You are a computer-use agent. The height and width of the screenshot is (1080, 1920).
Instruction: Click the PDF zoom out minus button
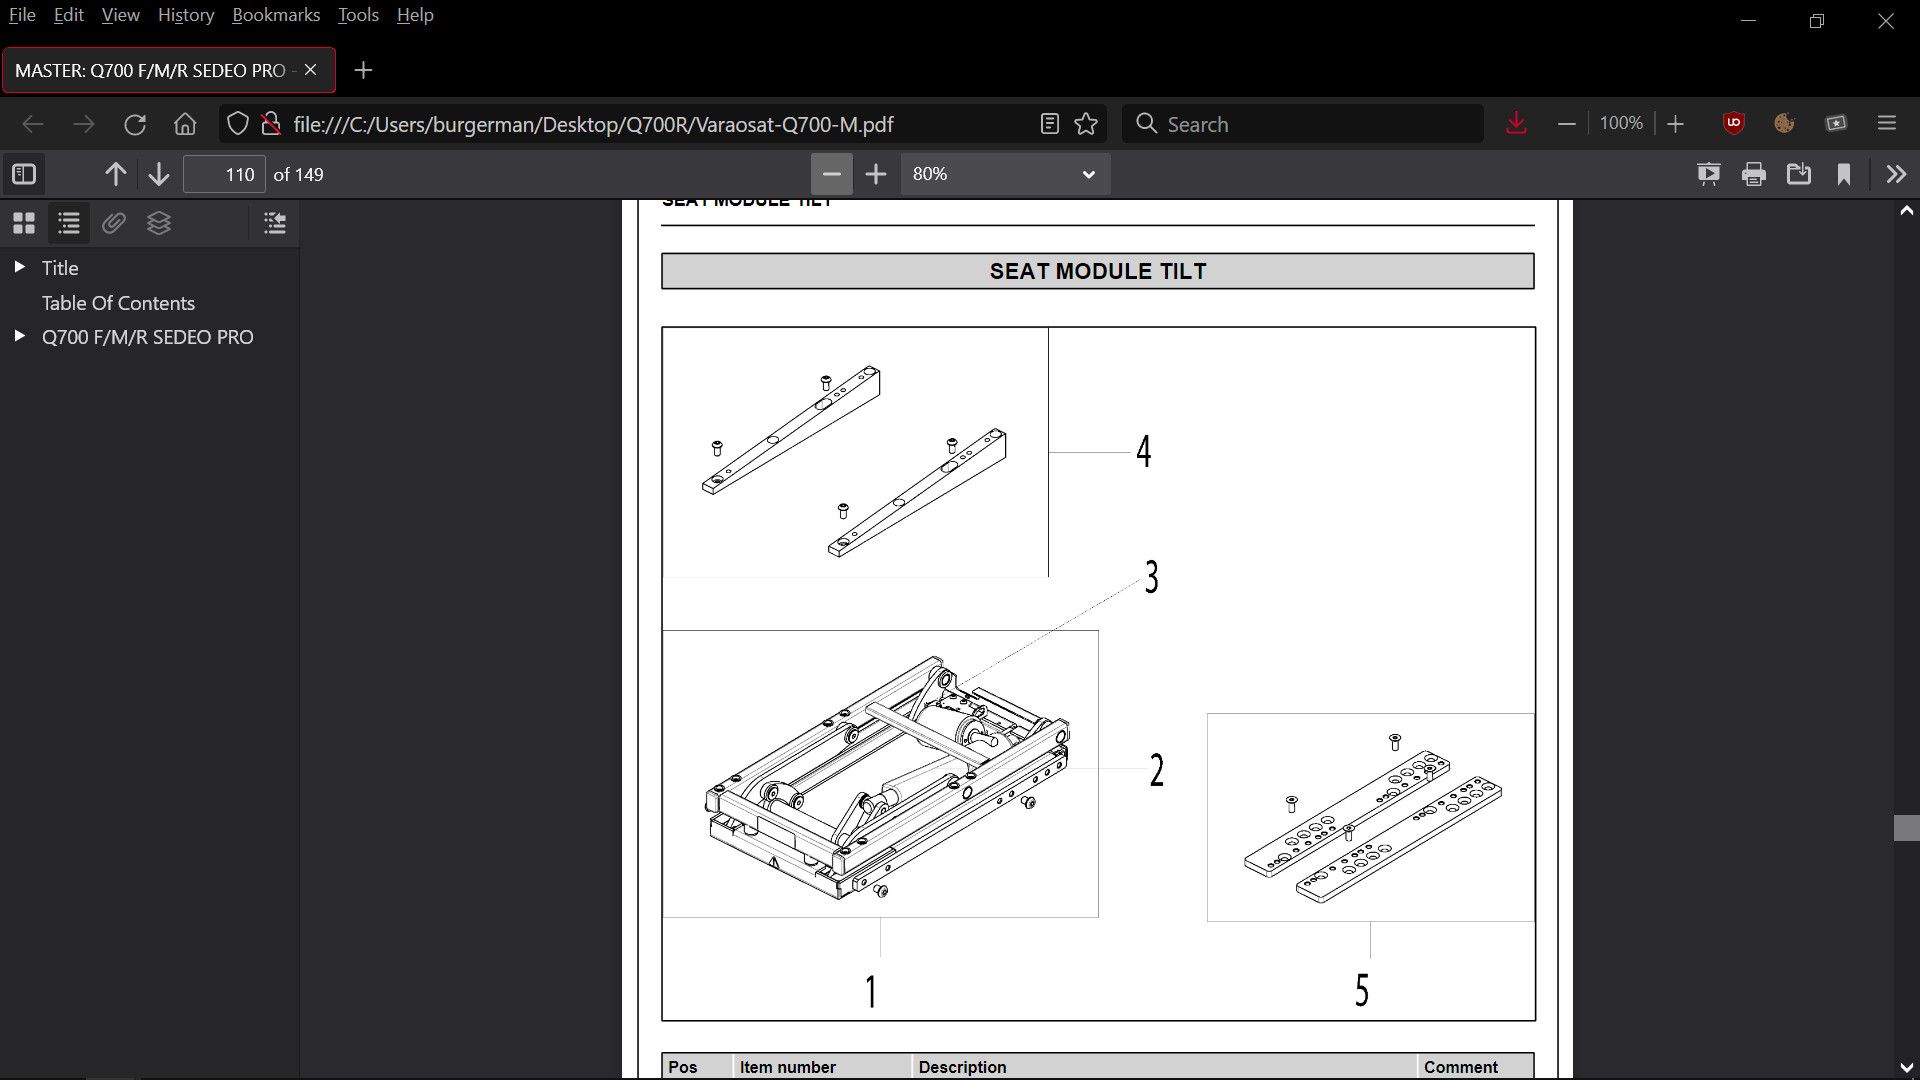click(831, 174)
